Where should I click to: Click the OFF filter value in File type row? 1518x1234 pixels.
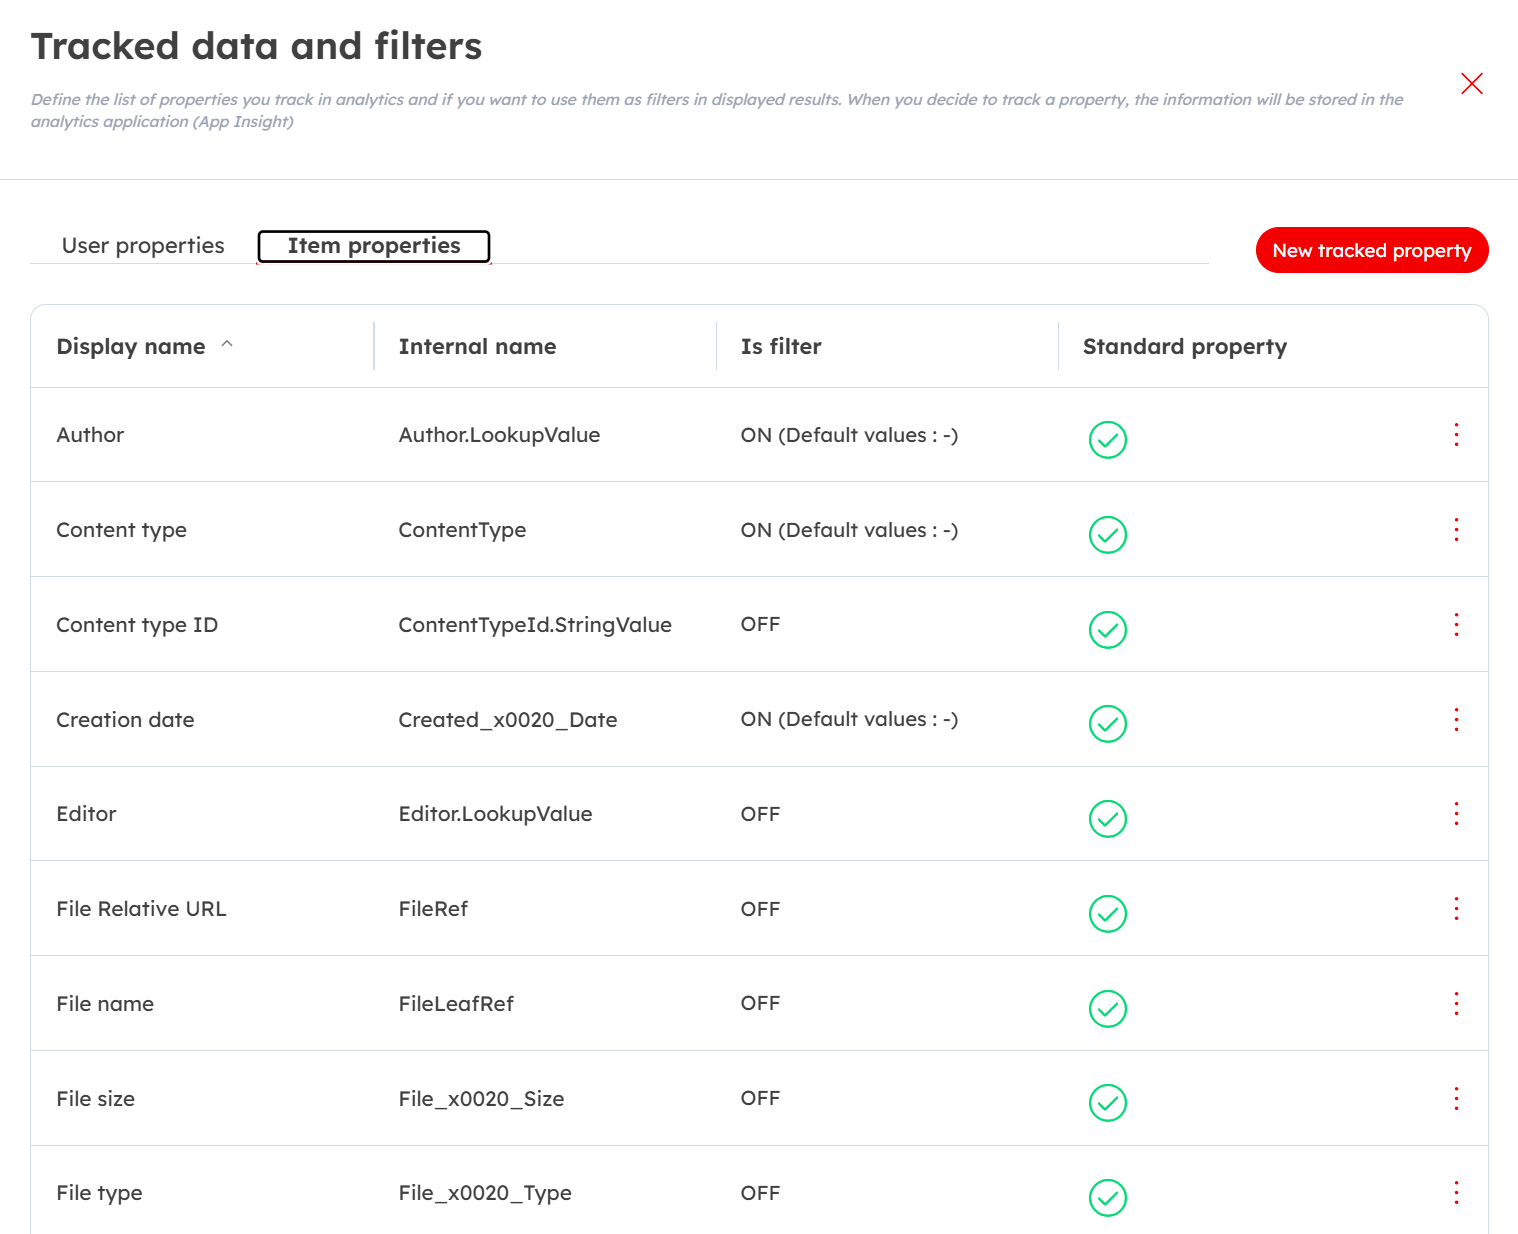coord(760,1193)
